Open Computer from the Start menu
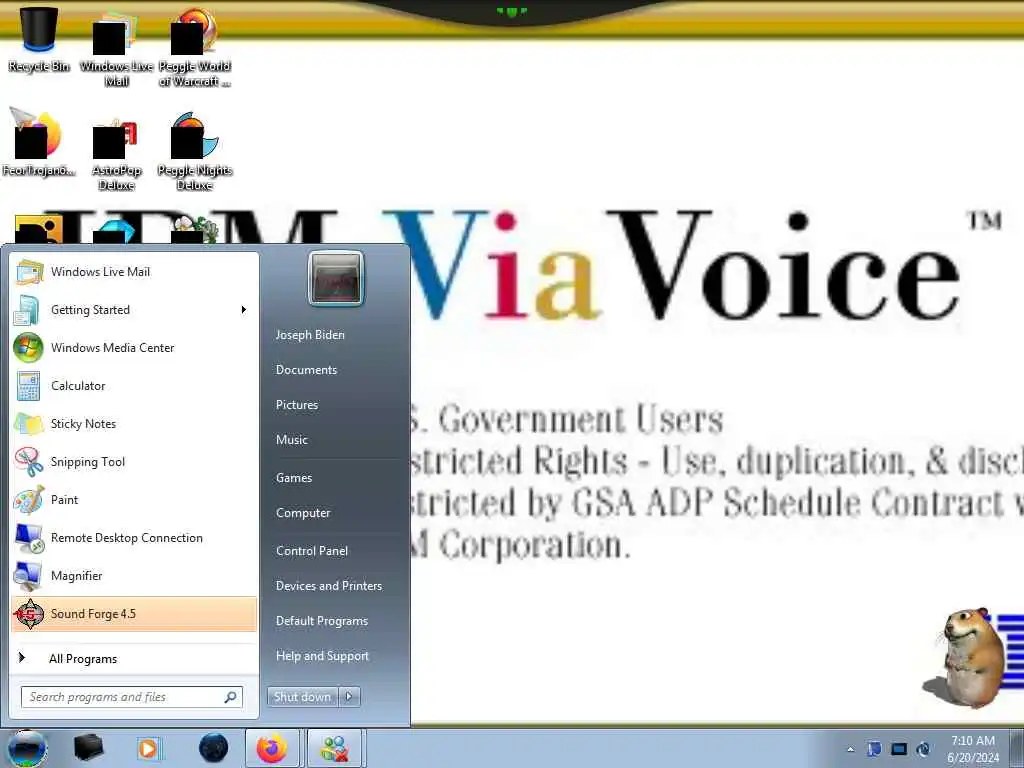This screenshot has height=768, width=1024. (303, 513)
